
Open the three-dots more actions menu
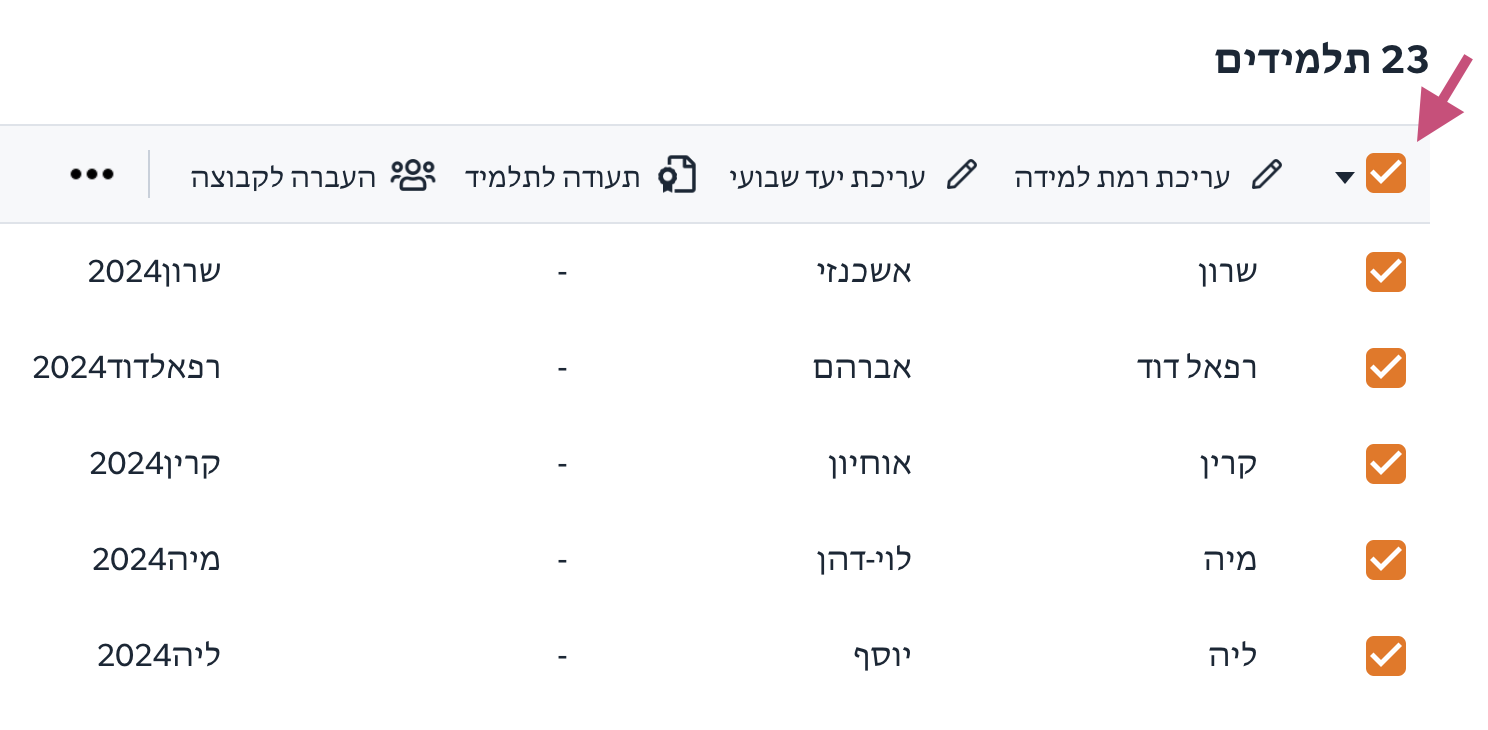(92, 174)
